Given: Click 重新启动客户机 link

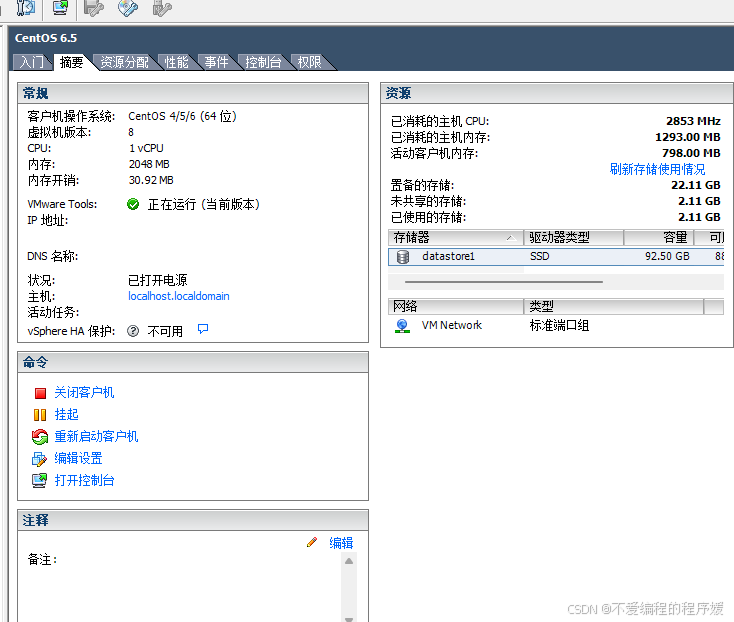Looking at the screenshot, I should [96, 437].
